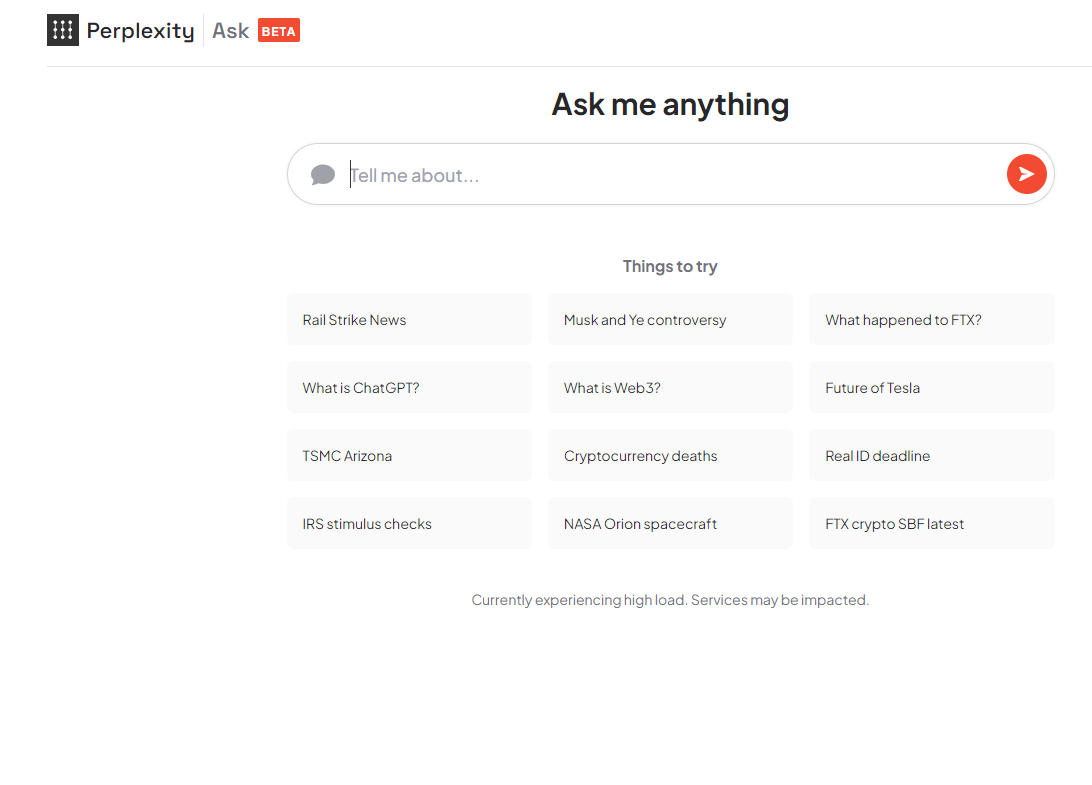Try the 'TSMC Arizona' suggestion
The image size is (1092, 785).
pos(409,455)
